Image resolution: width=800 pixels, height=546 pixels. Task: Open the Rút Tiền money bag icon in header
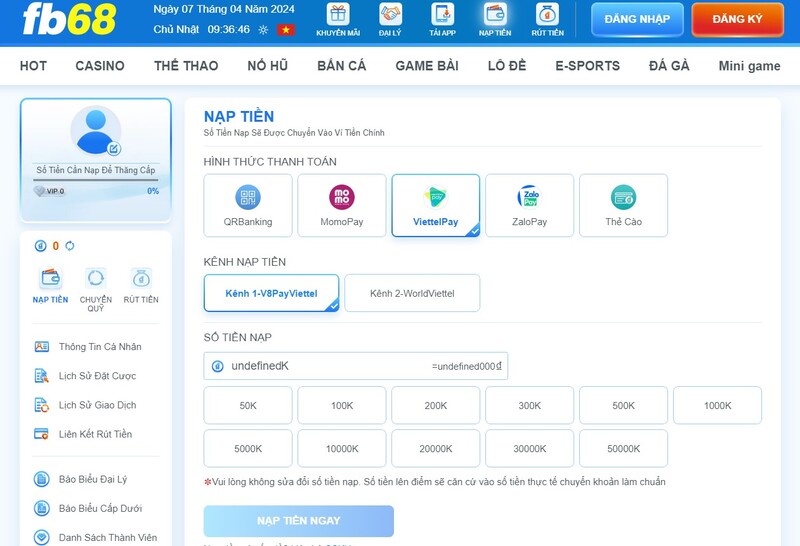tap(547, 14)
